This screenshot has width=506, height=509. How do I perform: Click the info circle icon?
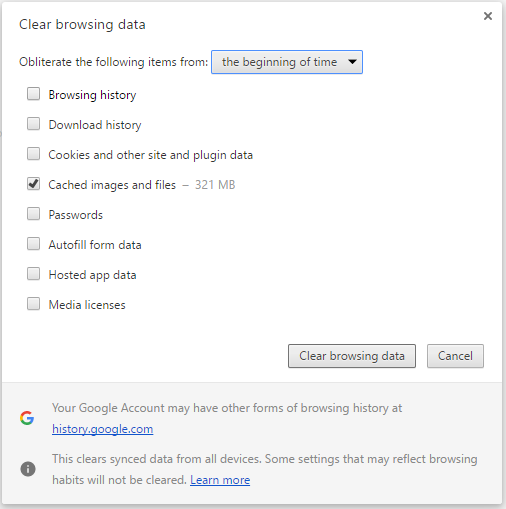pyautogui.click(x=28, y=469)
